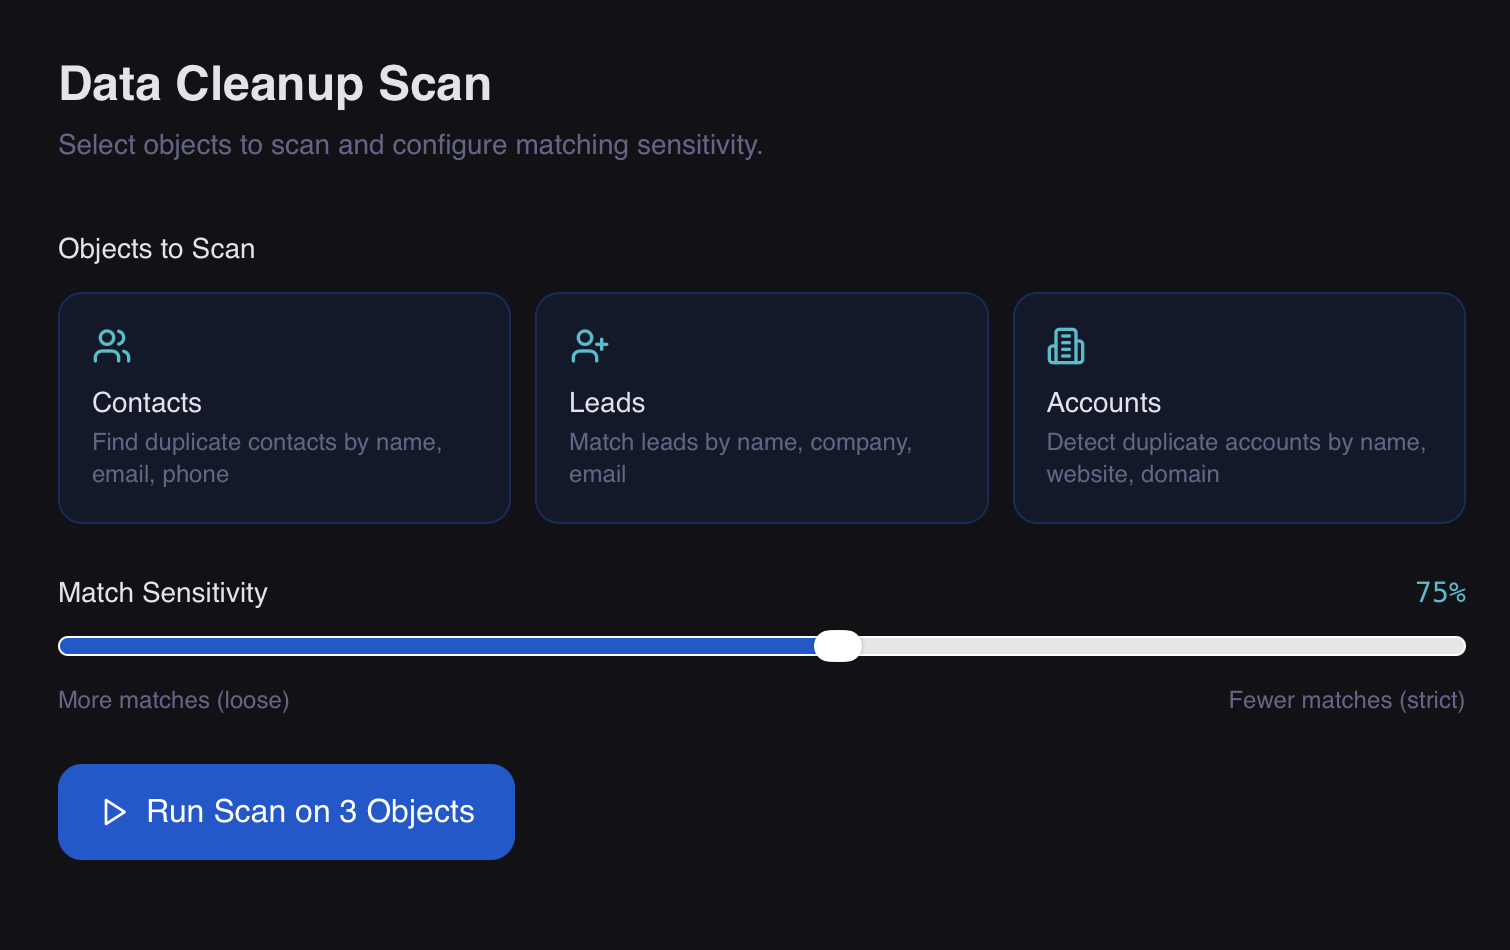This screenshot has height=950, width=1510.
Task: Click the 75% sensitivity value
Action: pyautogui.click(x=1440, y=592)
